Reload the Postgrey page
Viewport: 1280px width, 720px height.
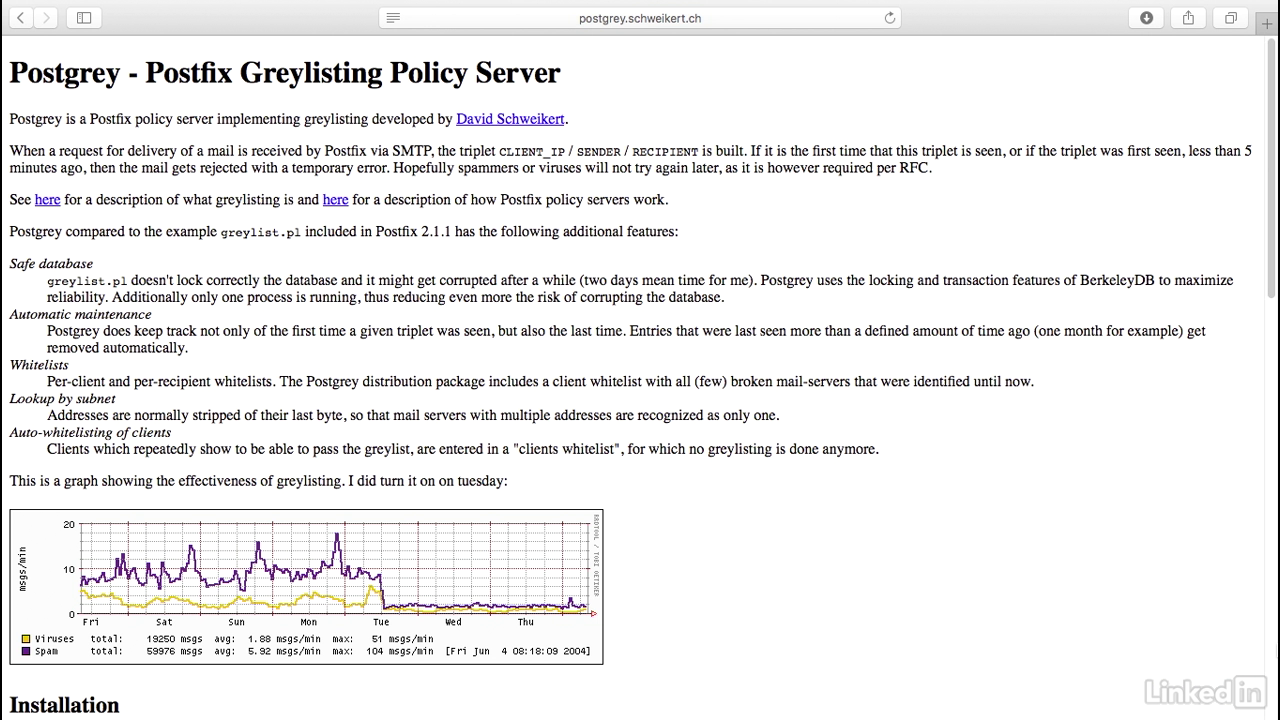pos(889,18)
